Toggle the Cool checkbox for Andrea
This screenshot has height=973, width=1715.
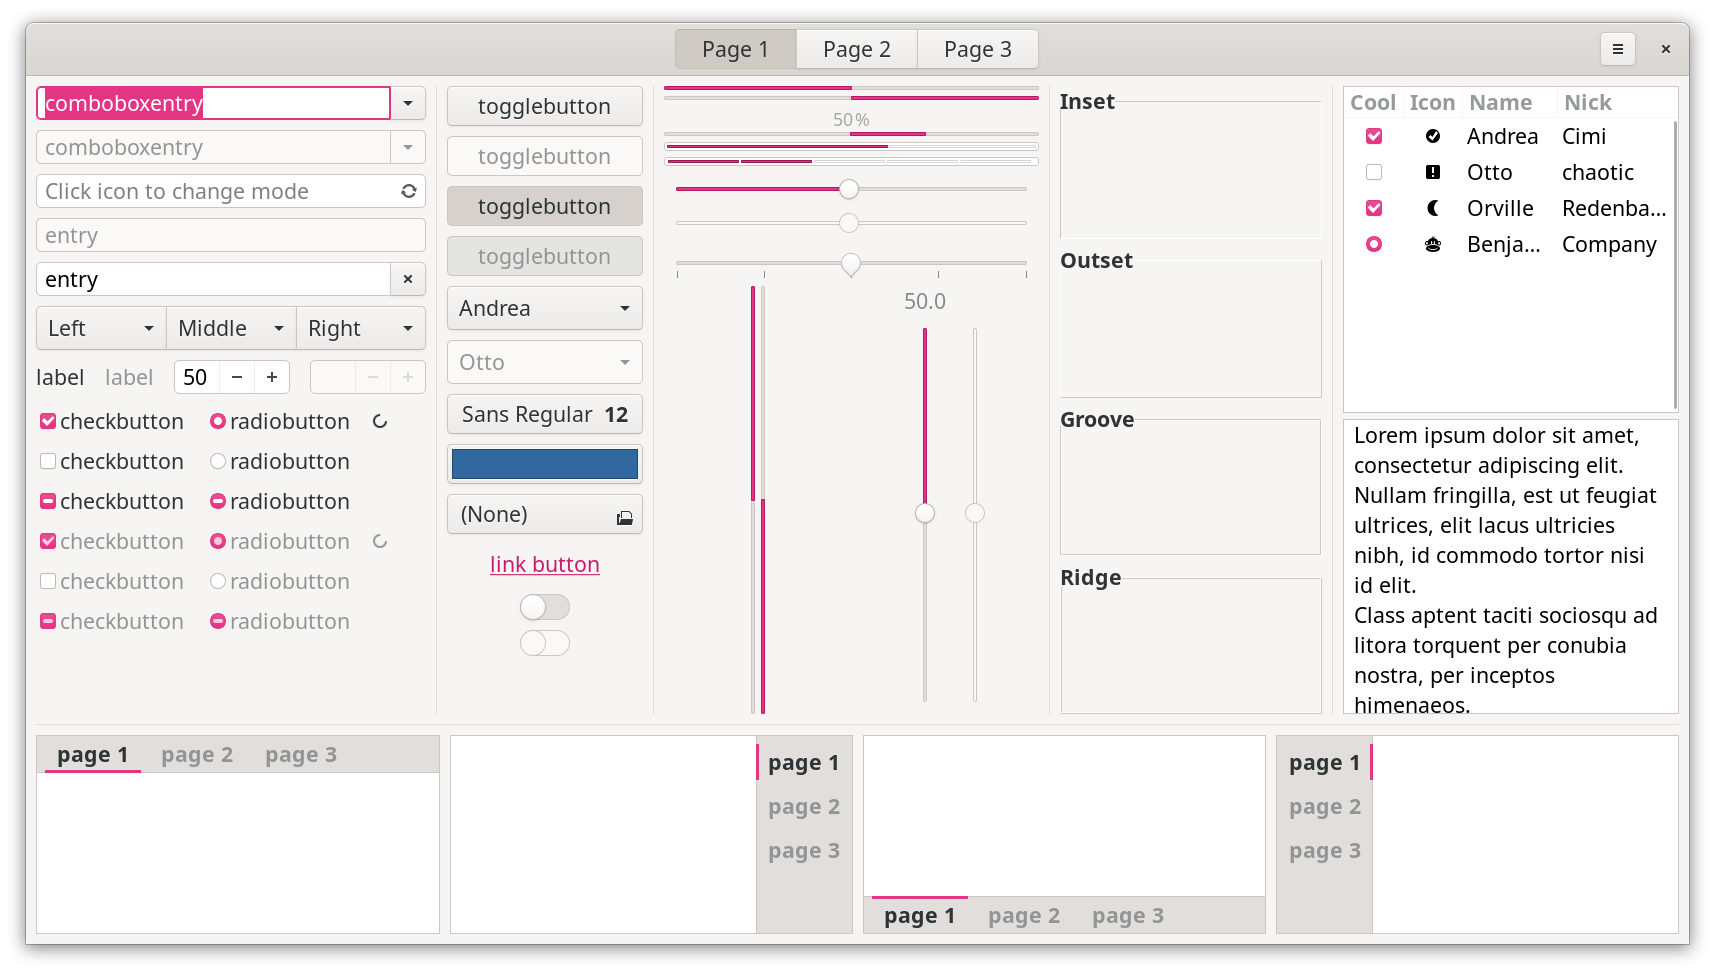(x=1374, y=136)
